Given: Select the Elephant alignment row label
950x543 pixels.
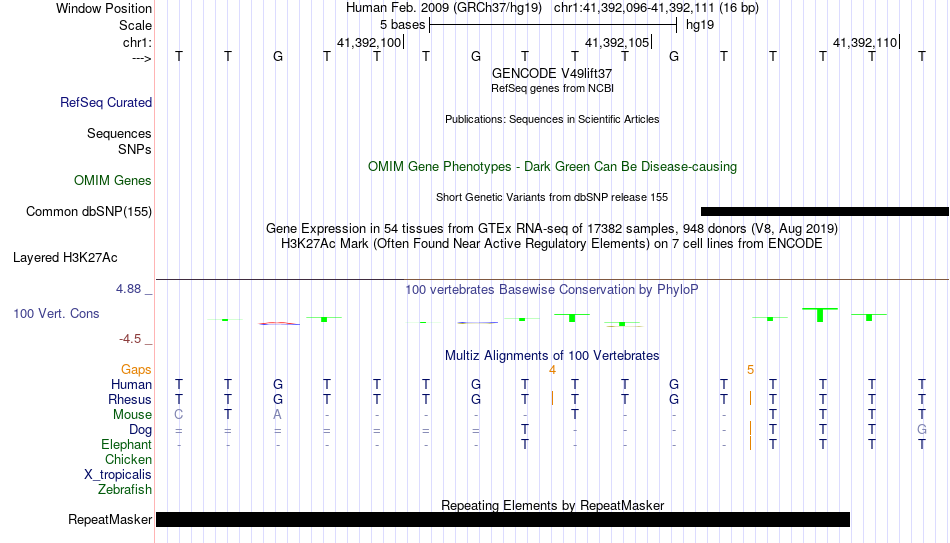Looking at the screenshot, I should (127, 445).
